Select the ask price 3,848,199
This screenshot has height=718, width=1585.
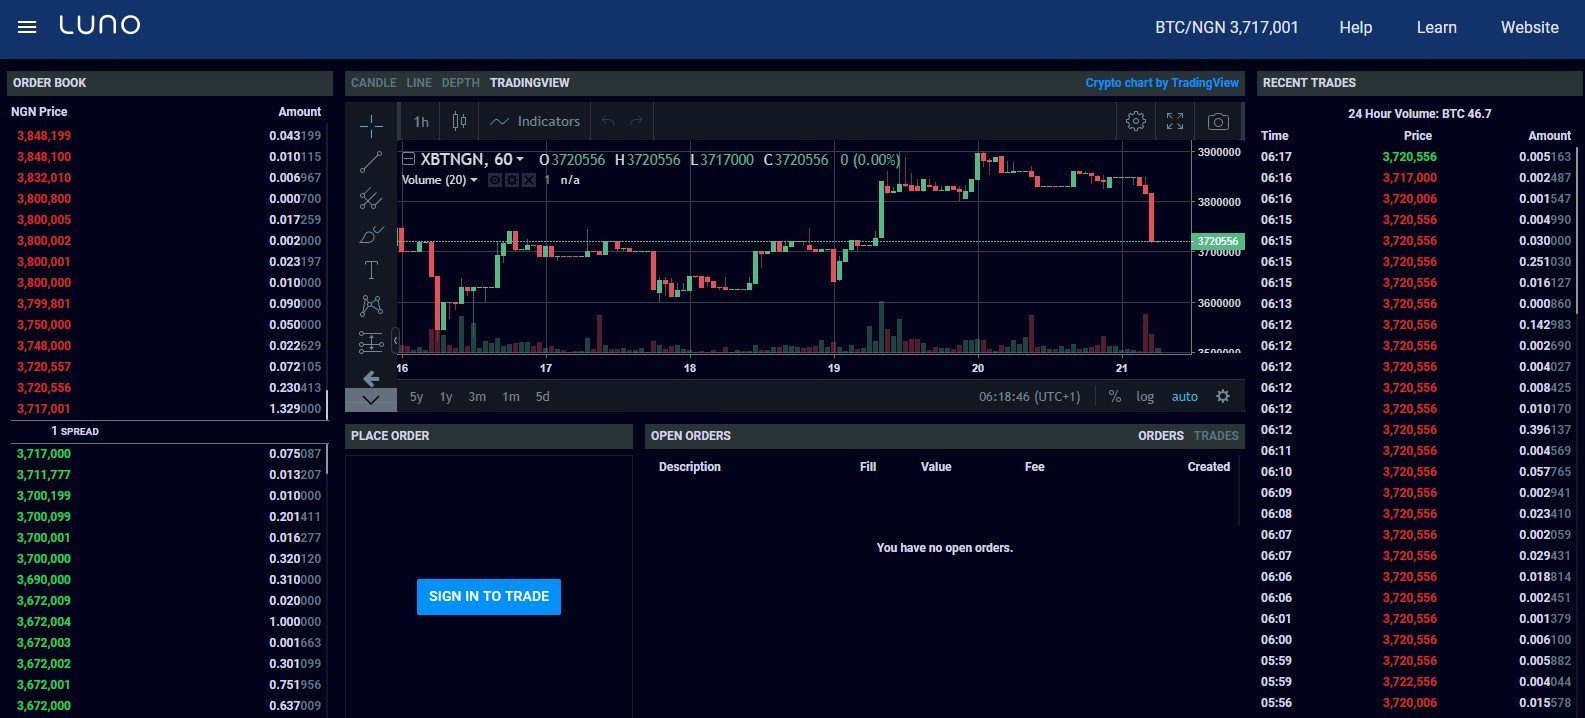tap(44, 136)
